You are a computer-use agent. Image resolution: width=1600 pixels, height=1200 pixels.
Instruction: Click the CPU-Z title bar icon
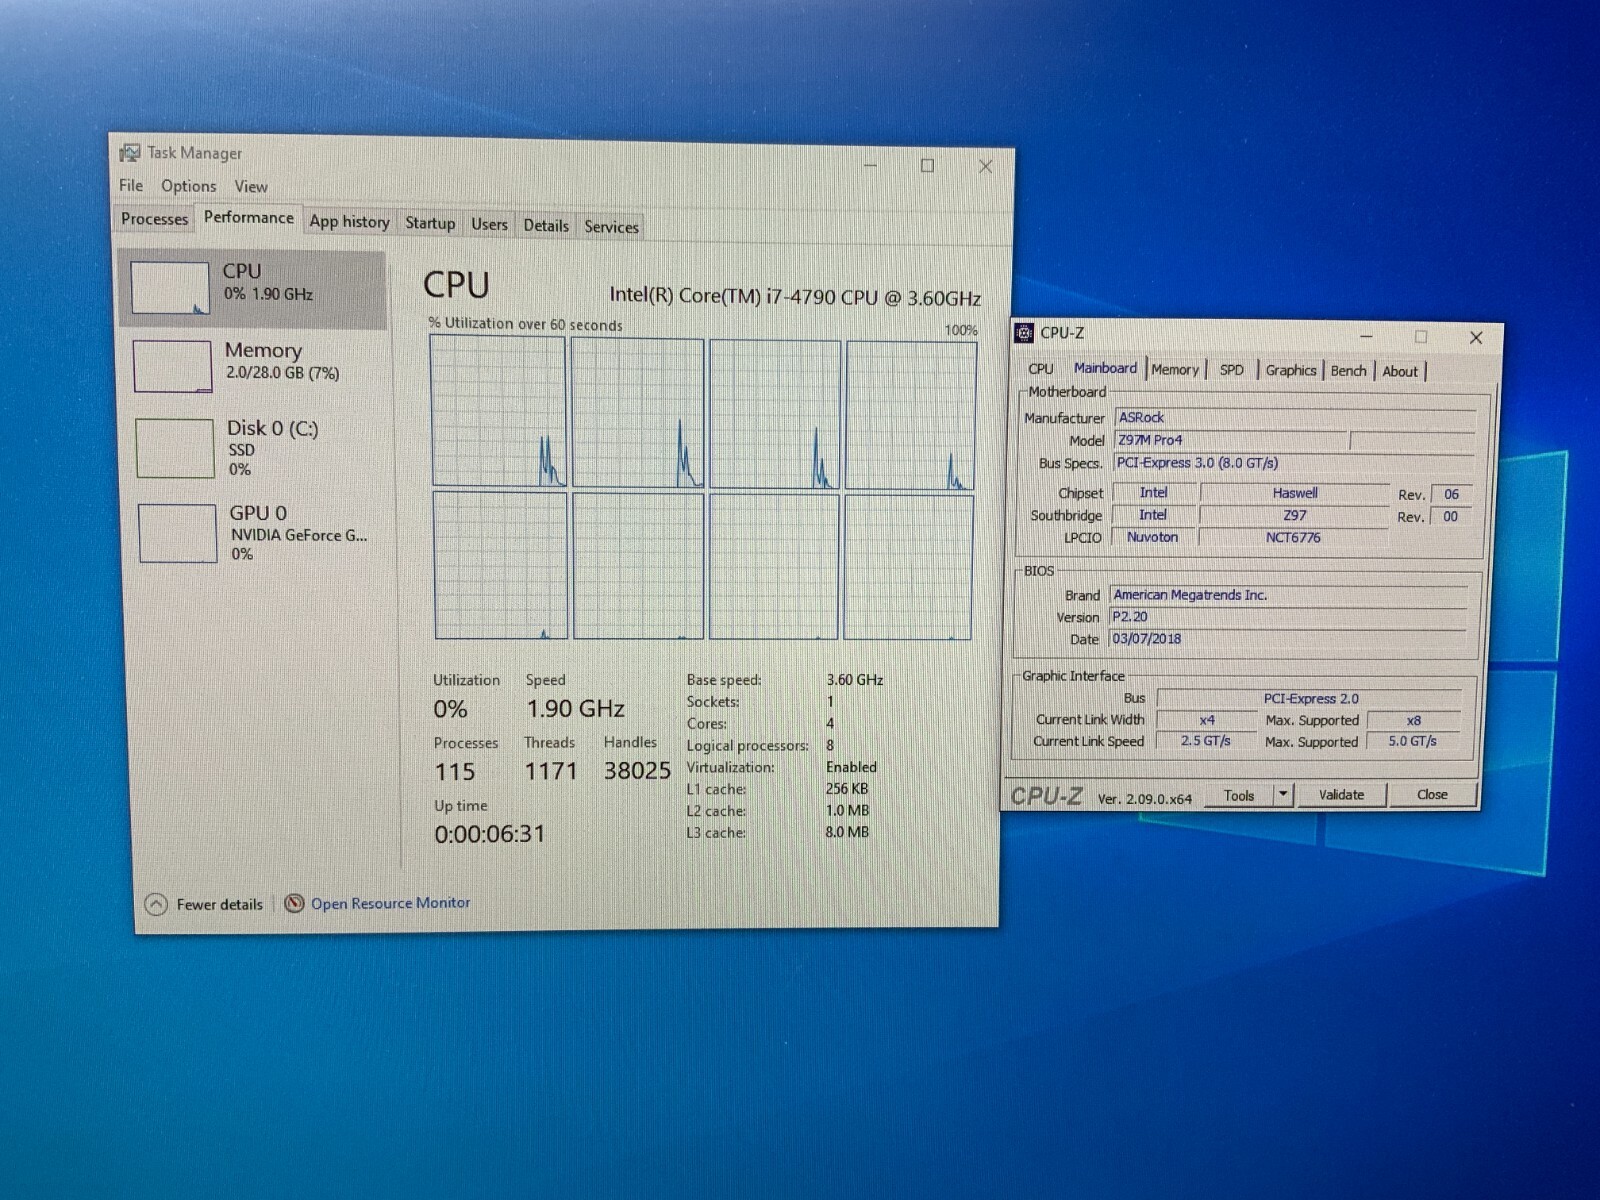[x=1024, y=333]
